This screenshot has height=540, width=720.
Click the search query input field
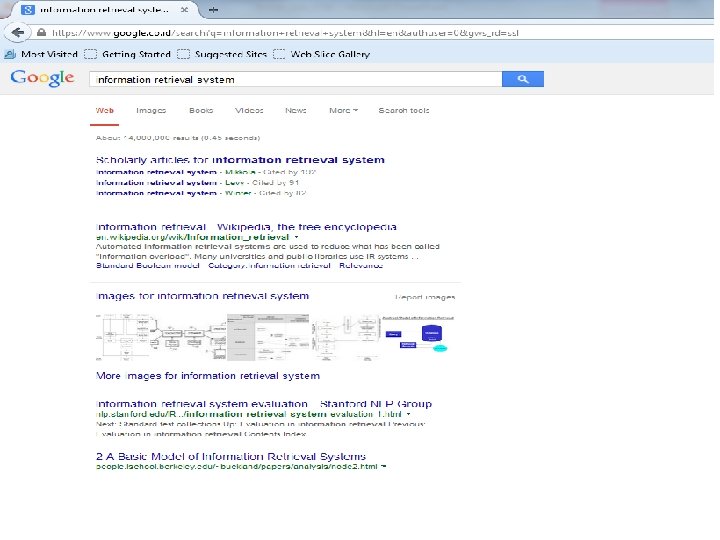pos(296,79)
